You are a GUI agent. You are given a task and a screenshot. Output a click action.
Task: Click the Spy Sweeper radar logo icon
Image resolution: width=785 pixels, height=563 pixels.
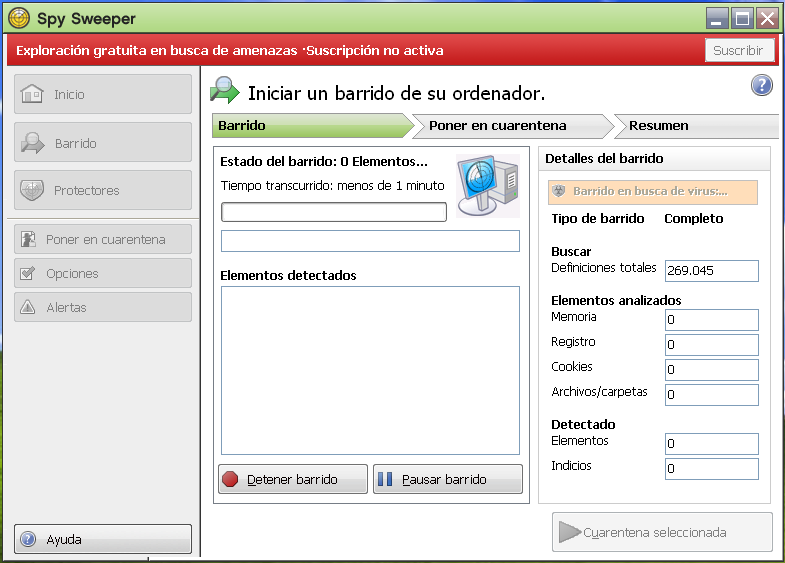point(19,19)
